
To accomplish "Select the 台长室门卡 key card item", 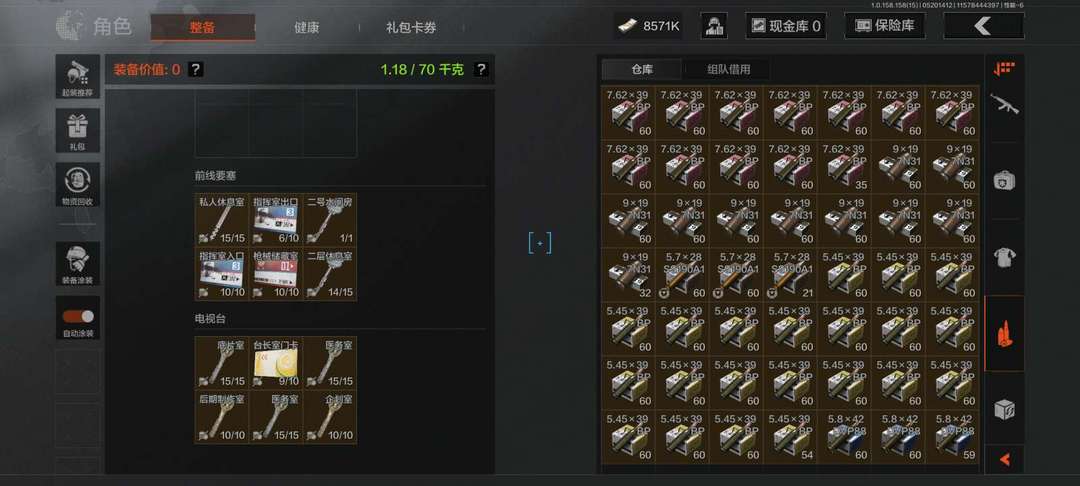I will click(276, 362).
